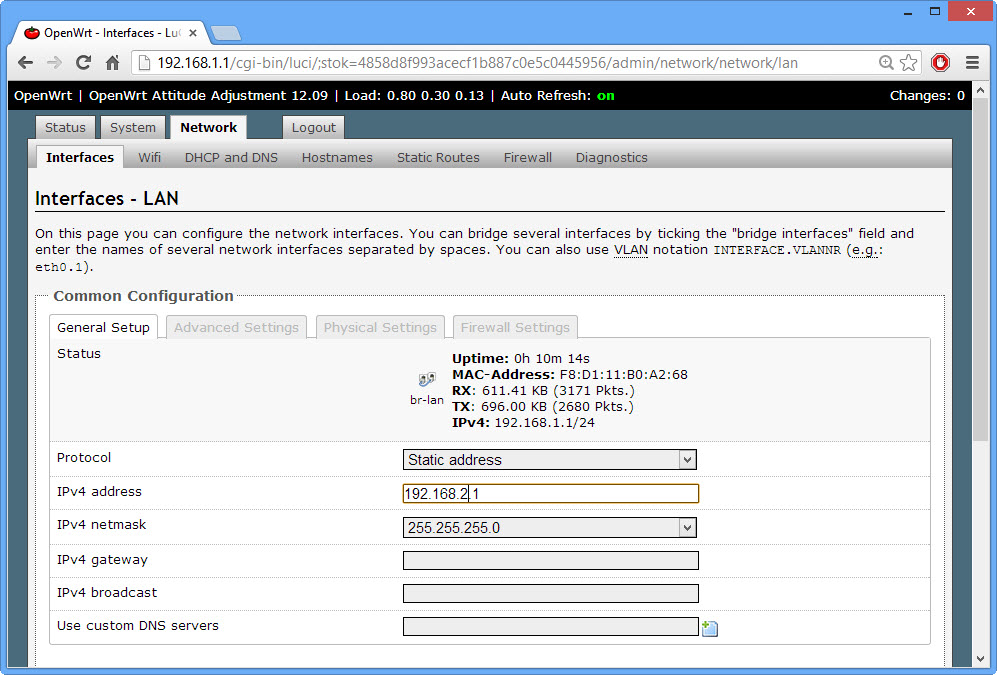The width and height of the screenshot is (997, 675).
Task: Click the browser forward arrow
Action: 55,63
